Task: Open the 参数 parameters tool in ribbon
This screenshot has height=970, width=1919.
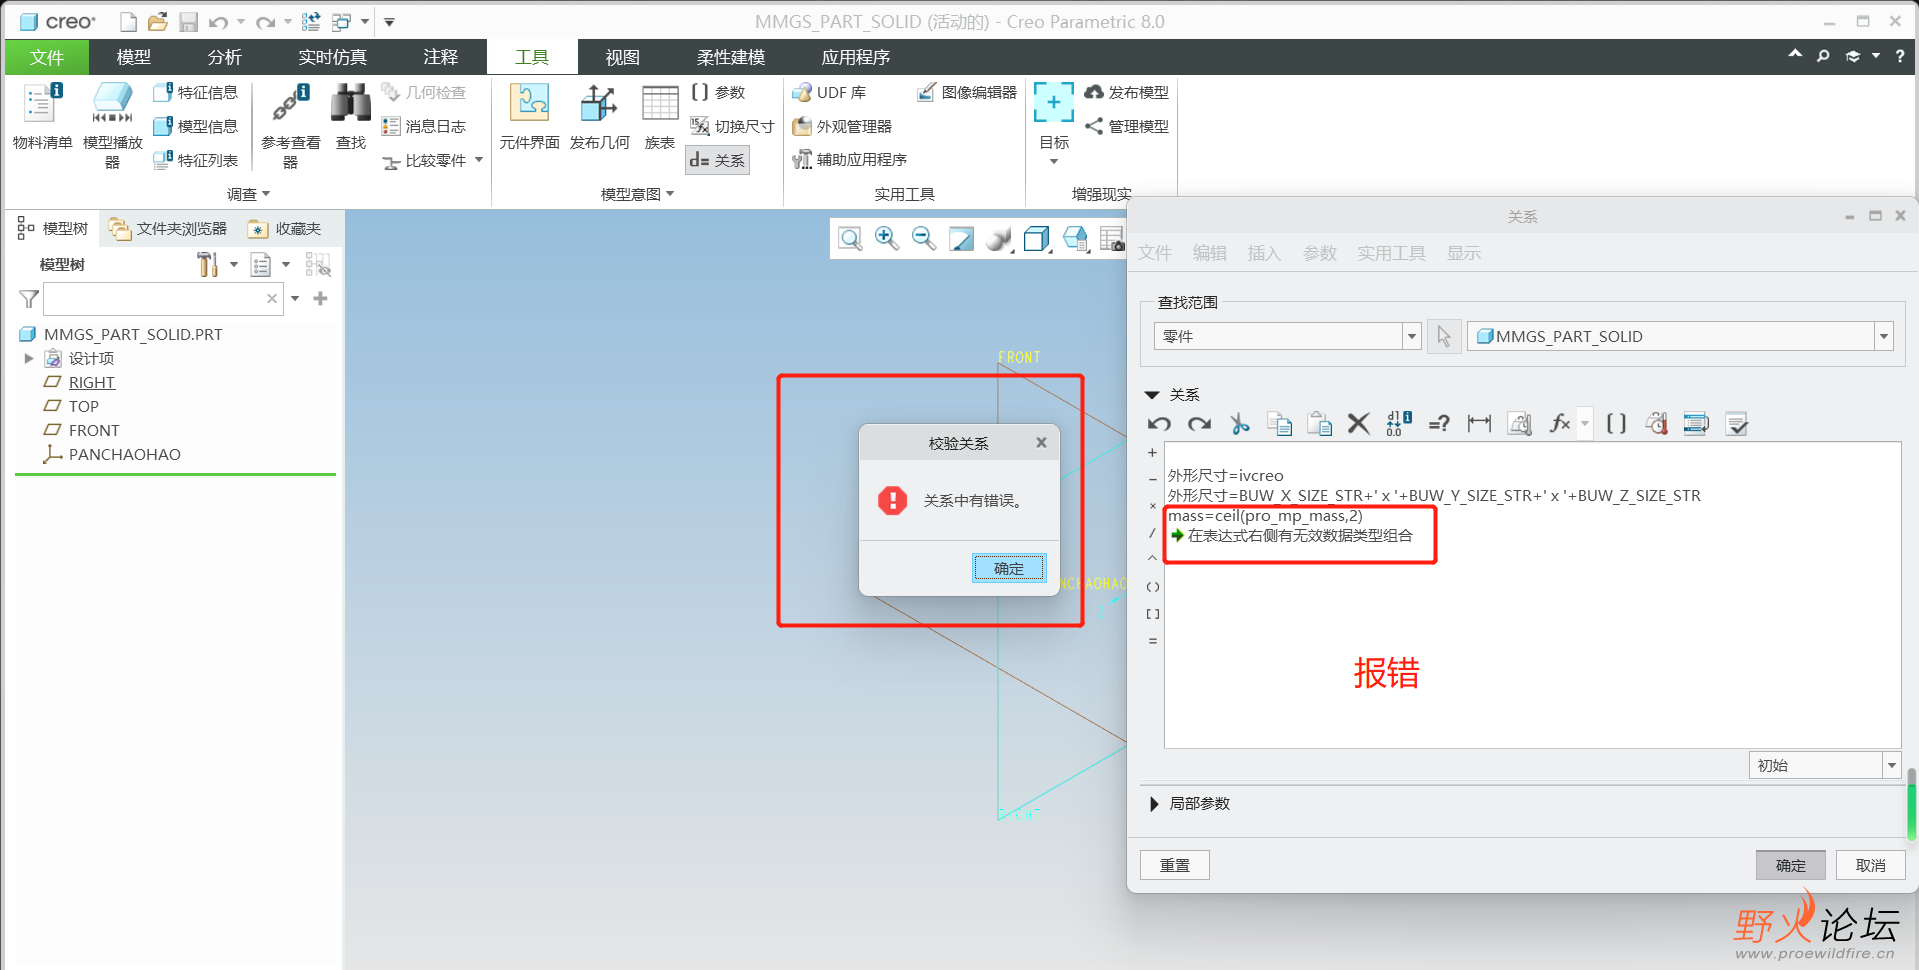Action: click(718, 92)
